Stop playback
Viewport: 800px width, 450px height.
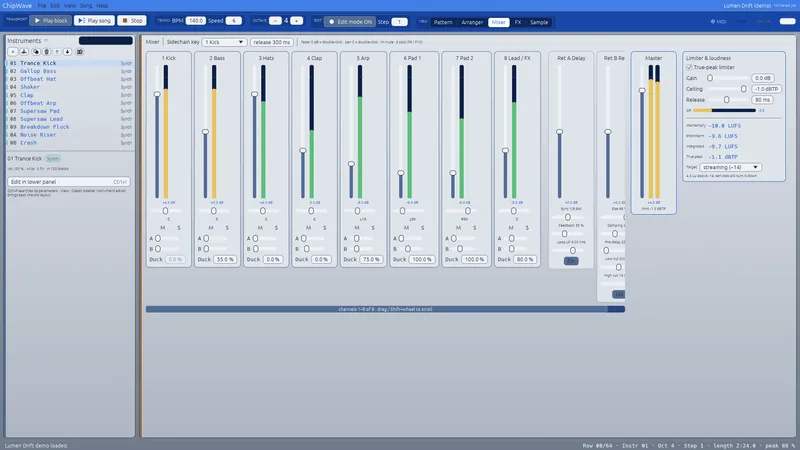[x=132, y=20]
